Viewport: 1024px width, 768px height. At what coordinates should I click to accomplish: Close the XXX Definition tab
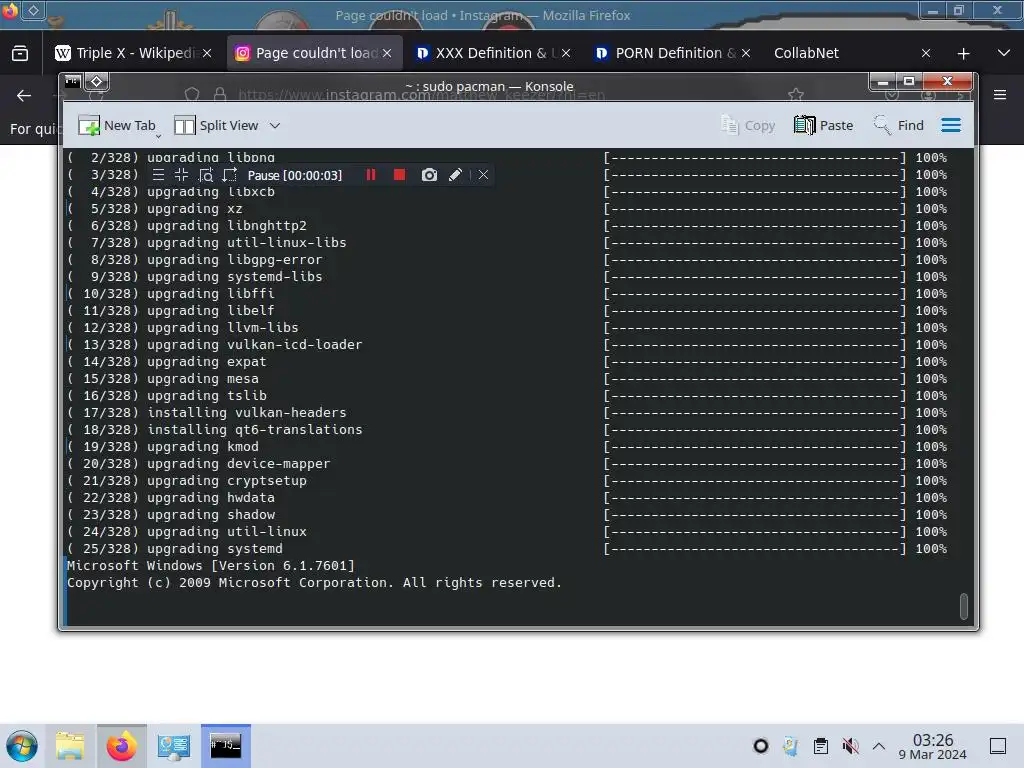(x=566, y=53)
